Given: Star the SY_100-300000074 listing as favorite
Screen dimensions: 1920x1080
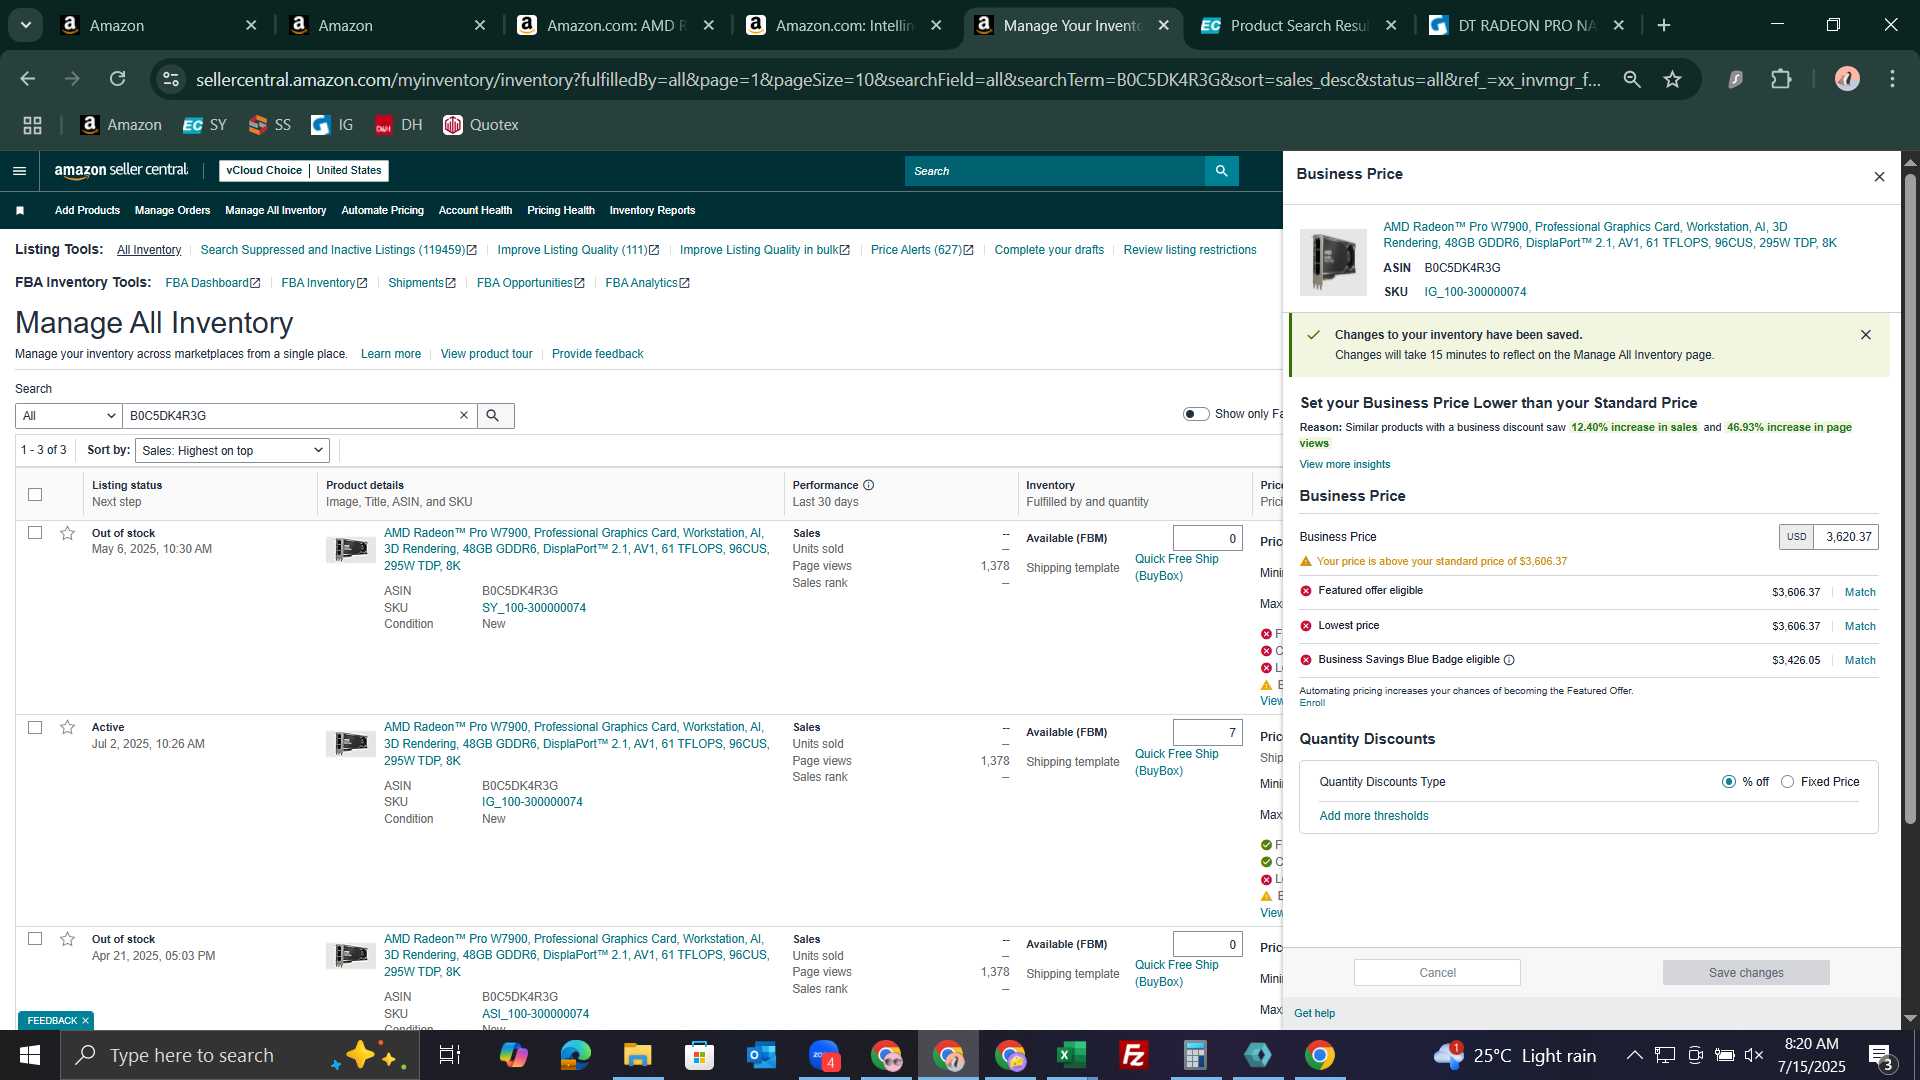Looking at the screenshot, I should point(67,534).
